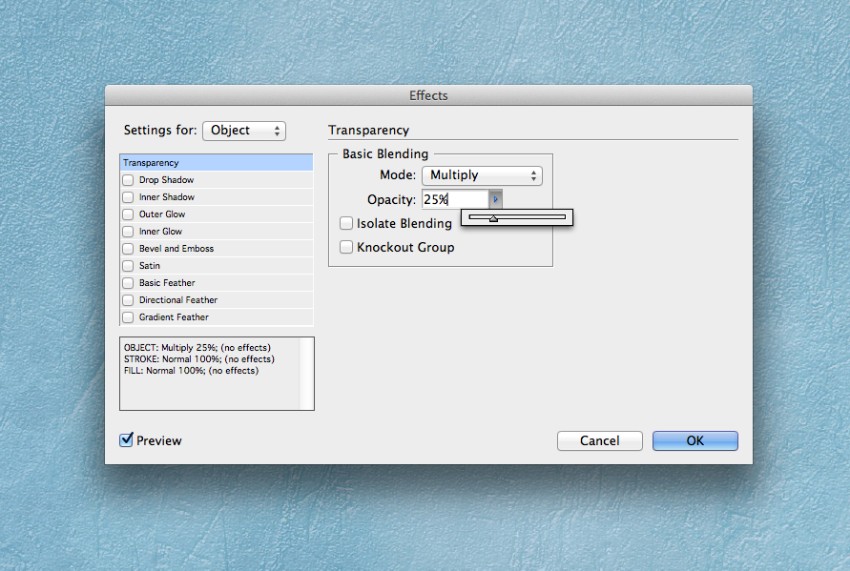Viewport: 850px width, 571px height.
Task: Toggle the Knockout Group checkbox
Action: (346, 247)
